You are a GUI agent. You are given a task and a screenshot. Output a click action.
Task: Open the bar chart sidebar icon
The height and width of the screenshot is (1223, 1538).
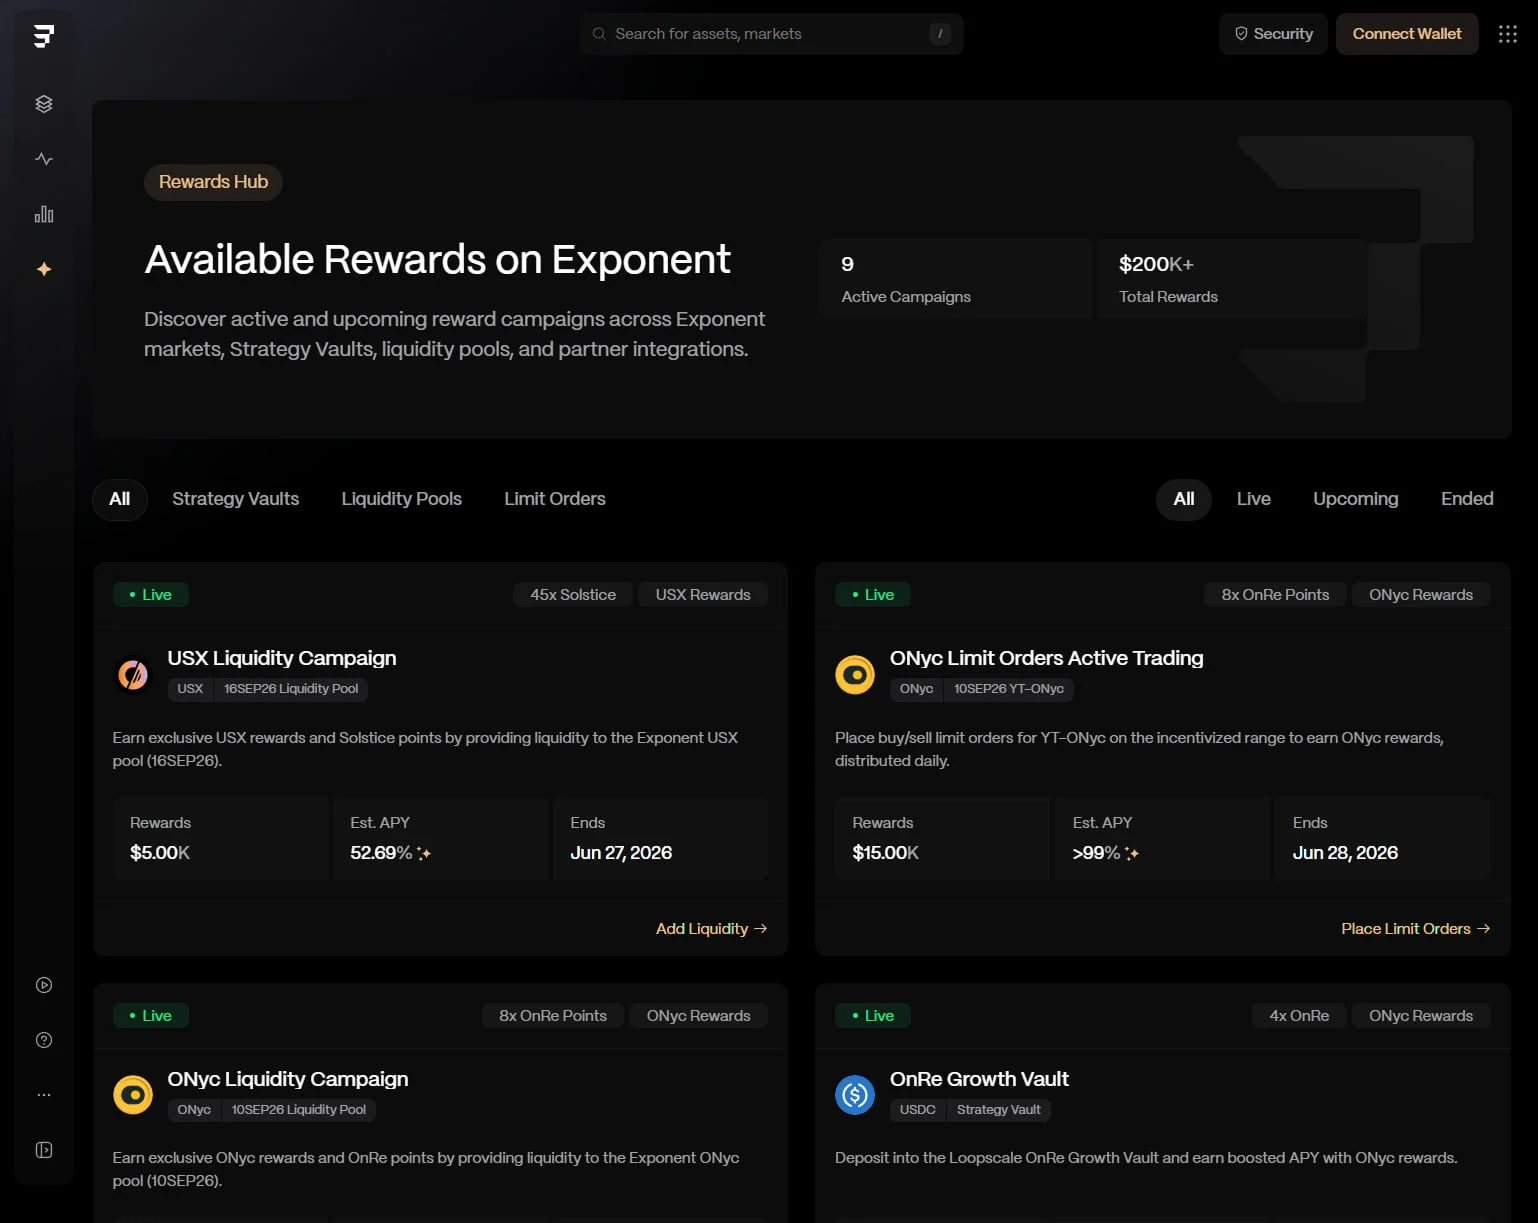coord(44,214)
